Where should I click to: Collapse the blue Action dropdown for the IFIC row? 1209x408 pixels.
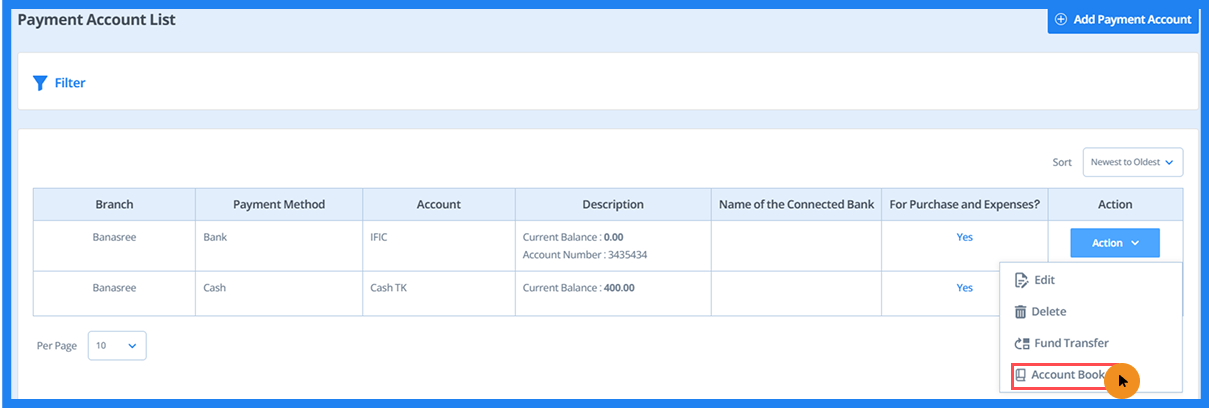[1114, 243]
